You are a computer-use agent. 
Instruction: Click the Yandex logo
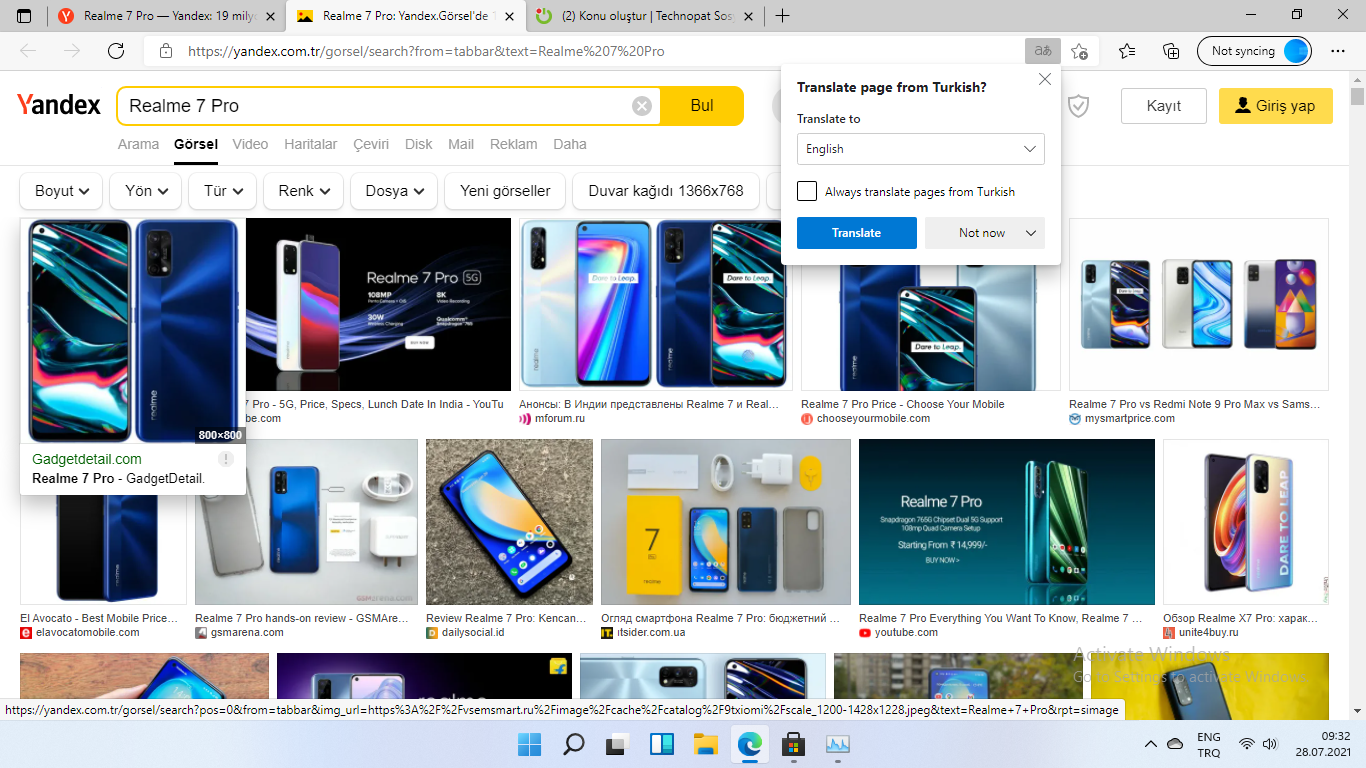point(59,105)
